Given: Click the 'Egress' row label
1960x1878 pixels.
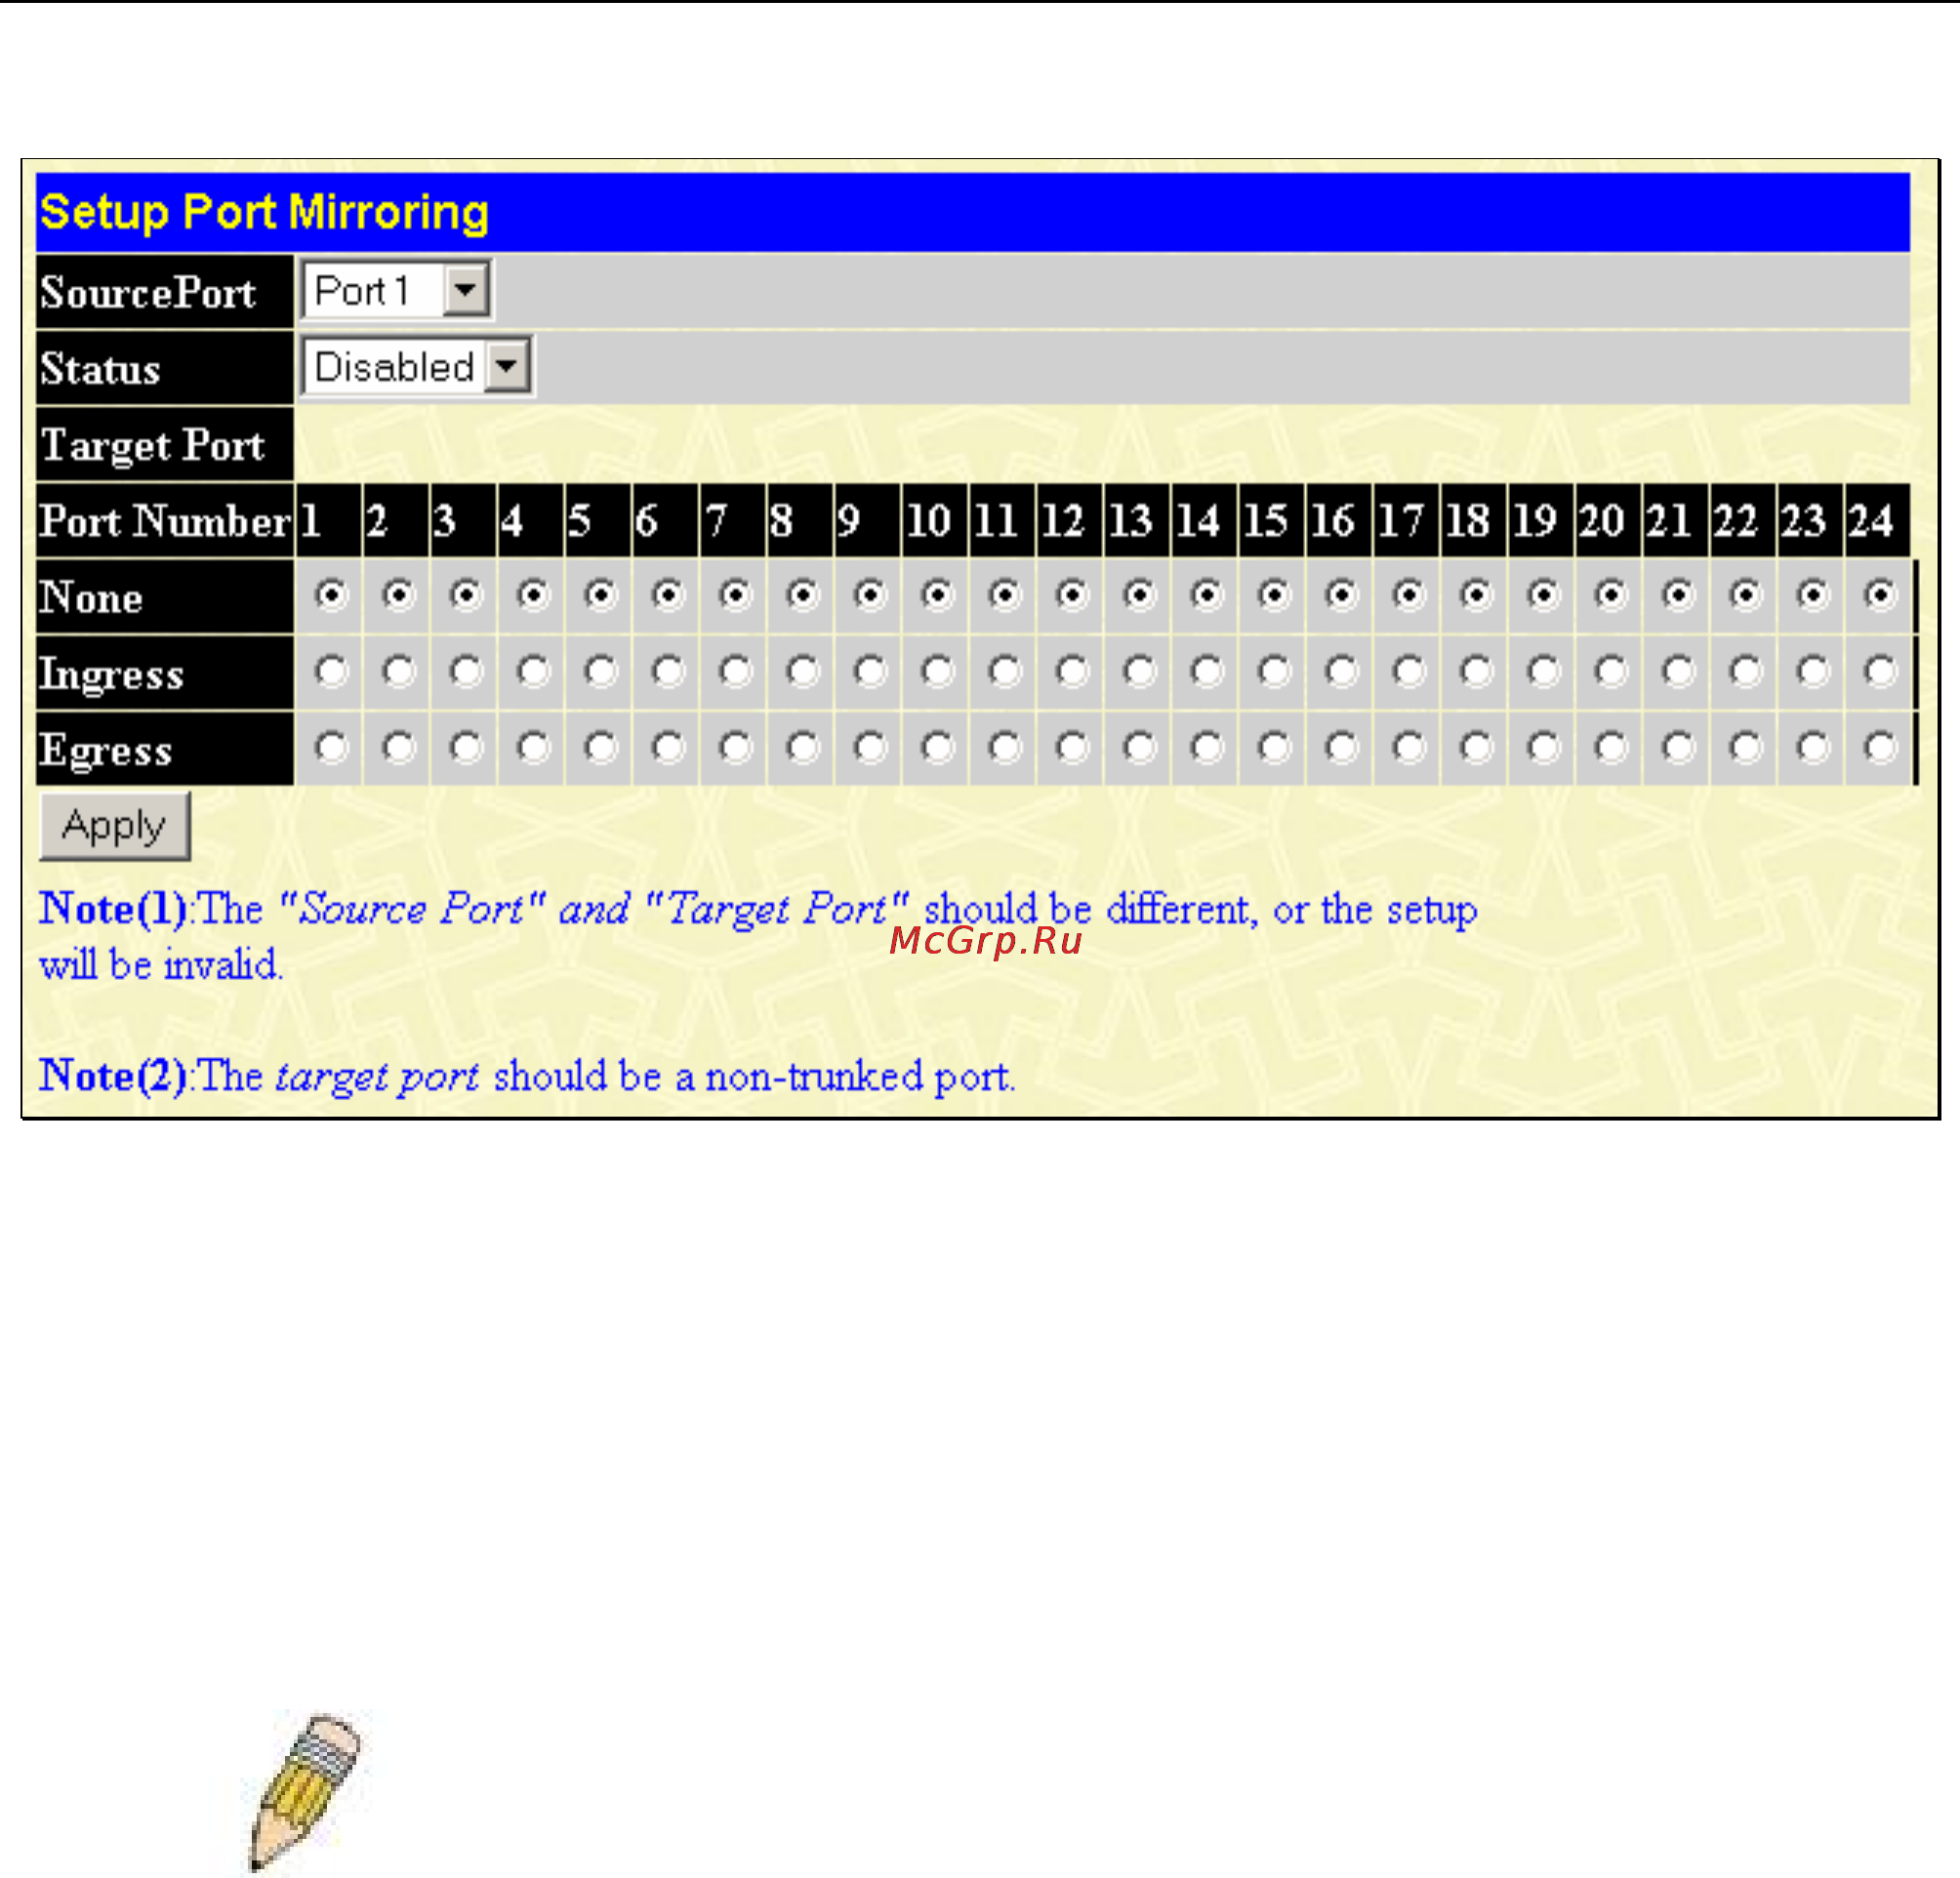Looking at the screenshot, I should (105, 751).
